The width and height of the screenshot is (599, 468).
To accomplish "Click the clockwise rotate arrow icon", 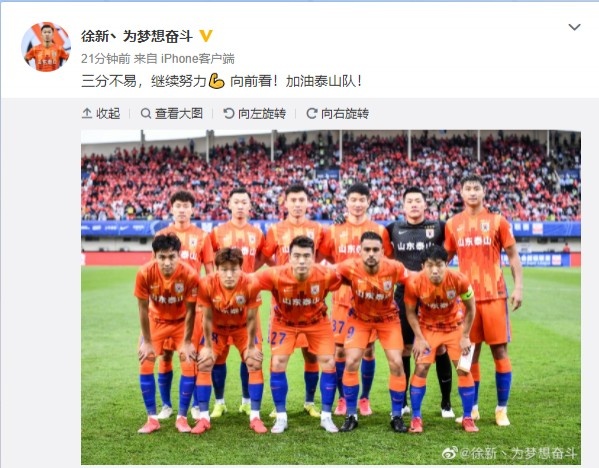I will [312, 113].
